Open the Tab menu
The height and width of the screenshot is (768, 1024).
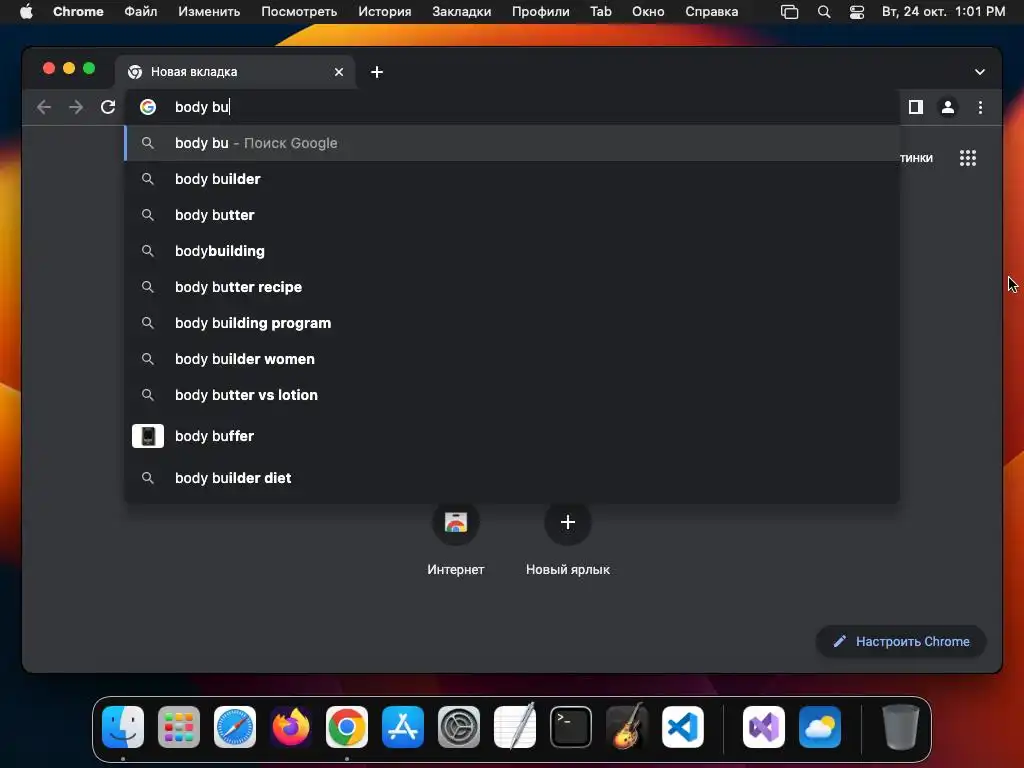(601, 11)
